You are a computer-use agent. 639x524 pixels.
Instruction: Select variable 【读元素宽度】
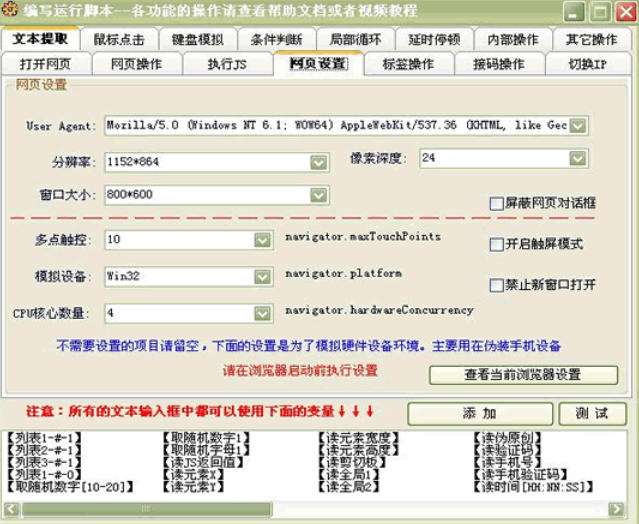(359, 438)
